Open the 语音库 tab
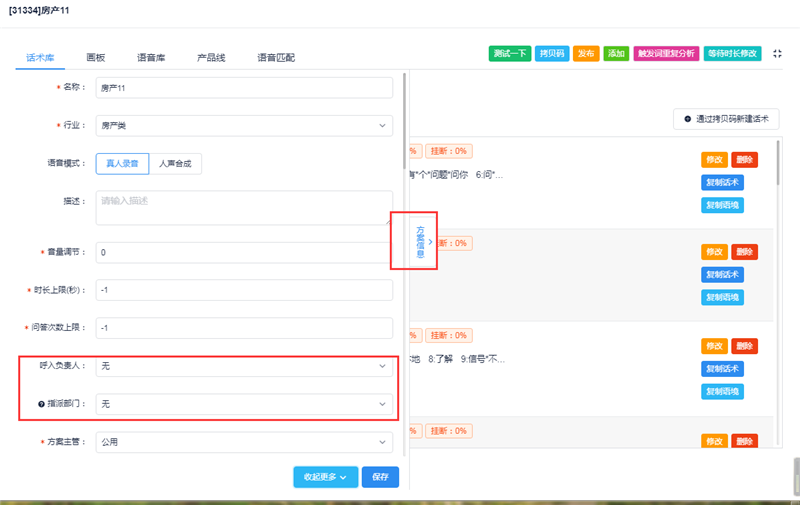Viewport: 800px width, 505px height. tap(152, 58)
